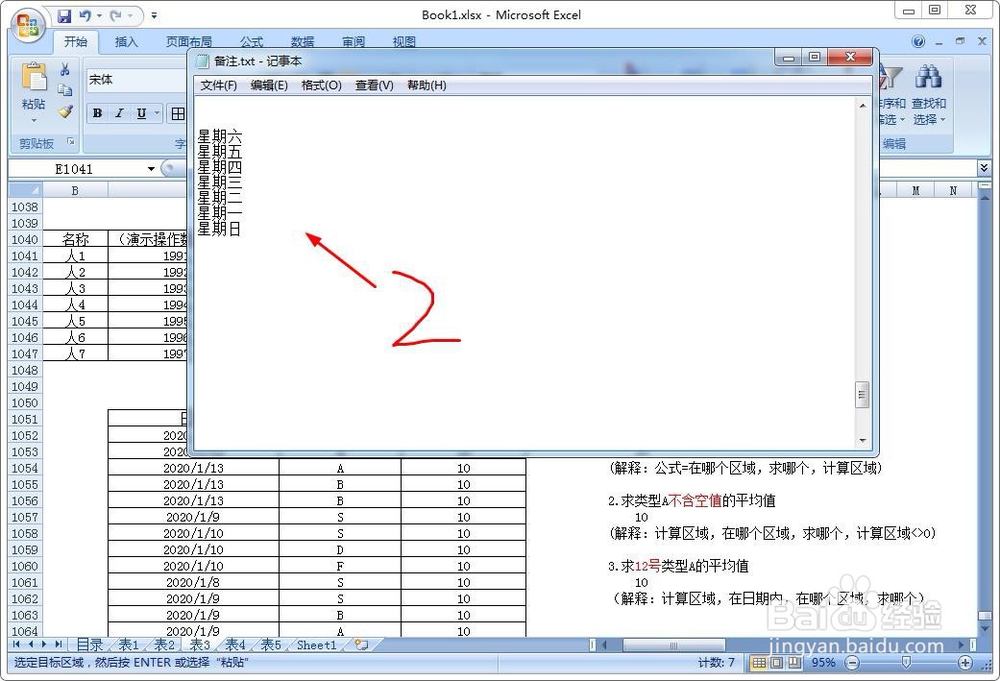
Task: Click the Notepad vertical scrollbar thumb
Action: point(862,395)
